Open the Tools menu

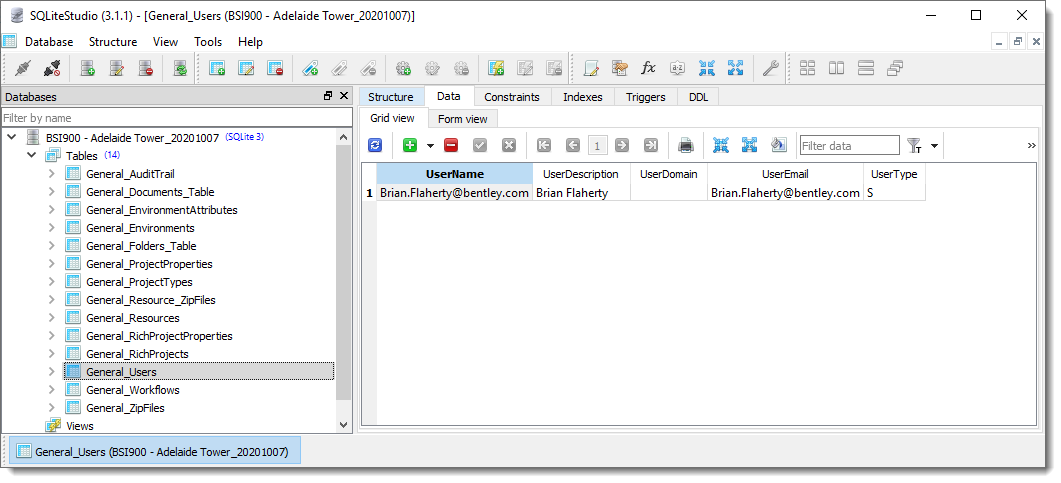point(208,42)
